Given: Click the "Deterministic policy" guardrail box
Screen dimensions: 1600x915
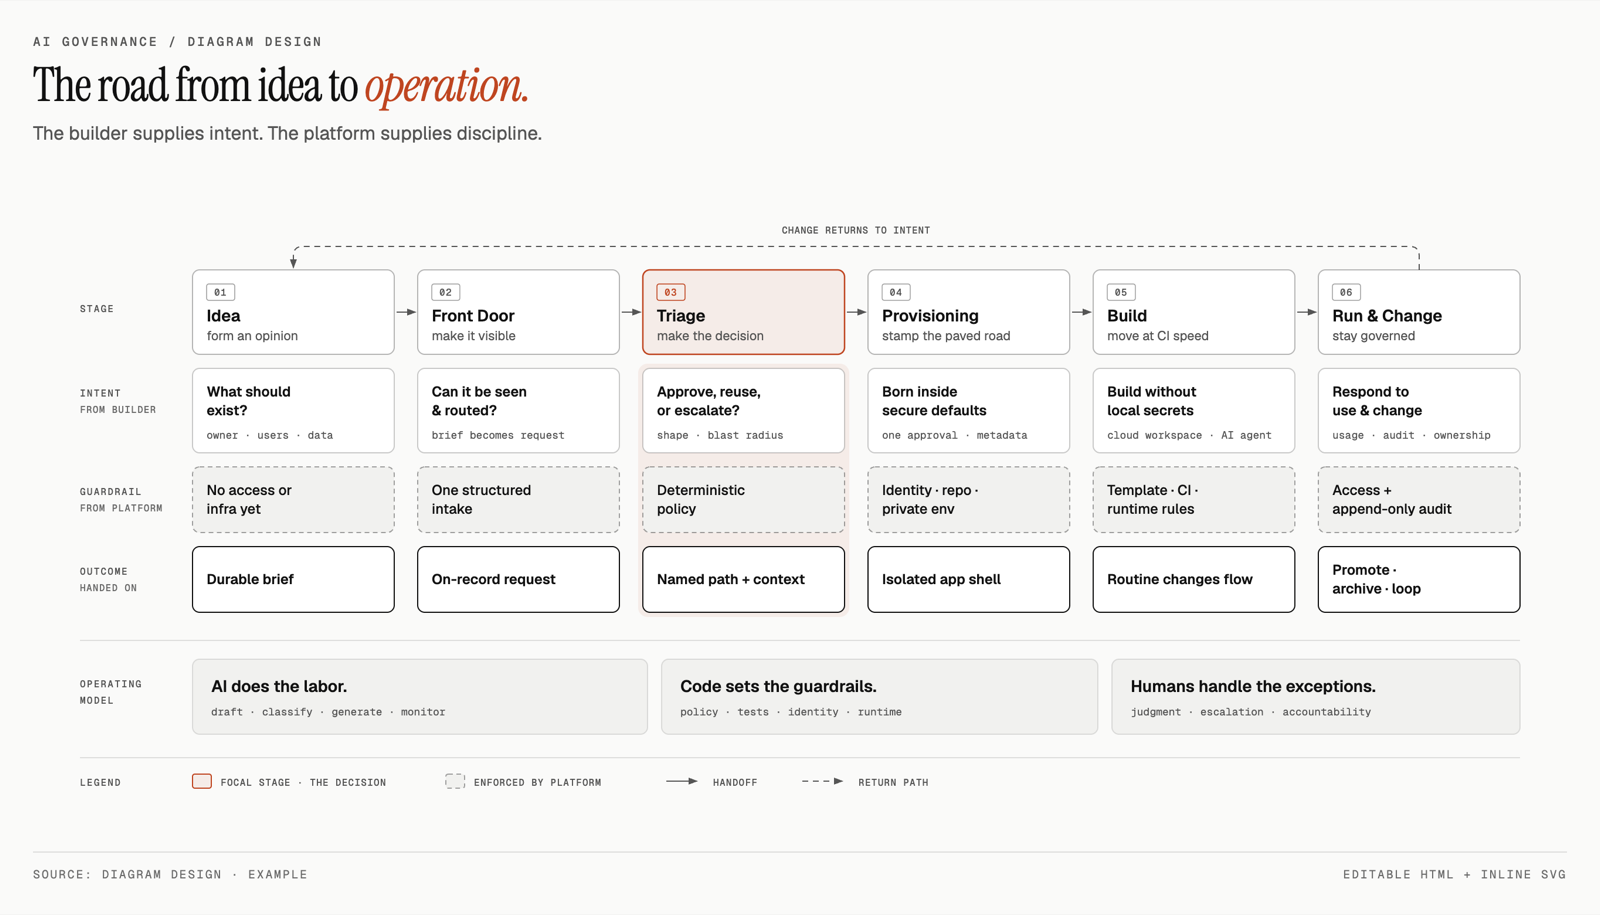Looking at the screenshot, I should tap(743, 500).
